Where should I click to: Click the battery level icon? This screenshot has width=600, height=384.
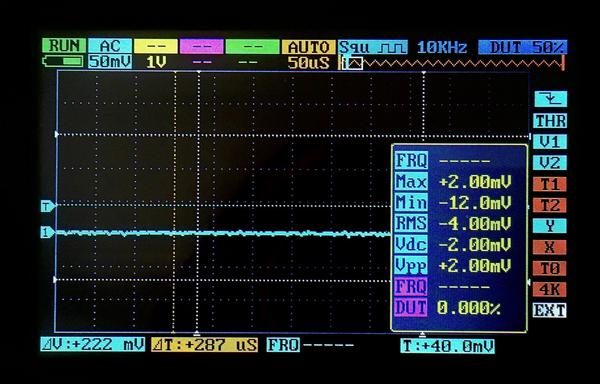coord(63,61)
